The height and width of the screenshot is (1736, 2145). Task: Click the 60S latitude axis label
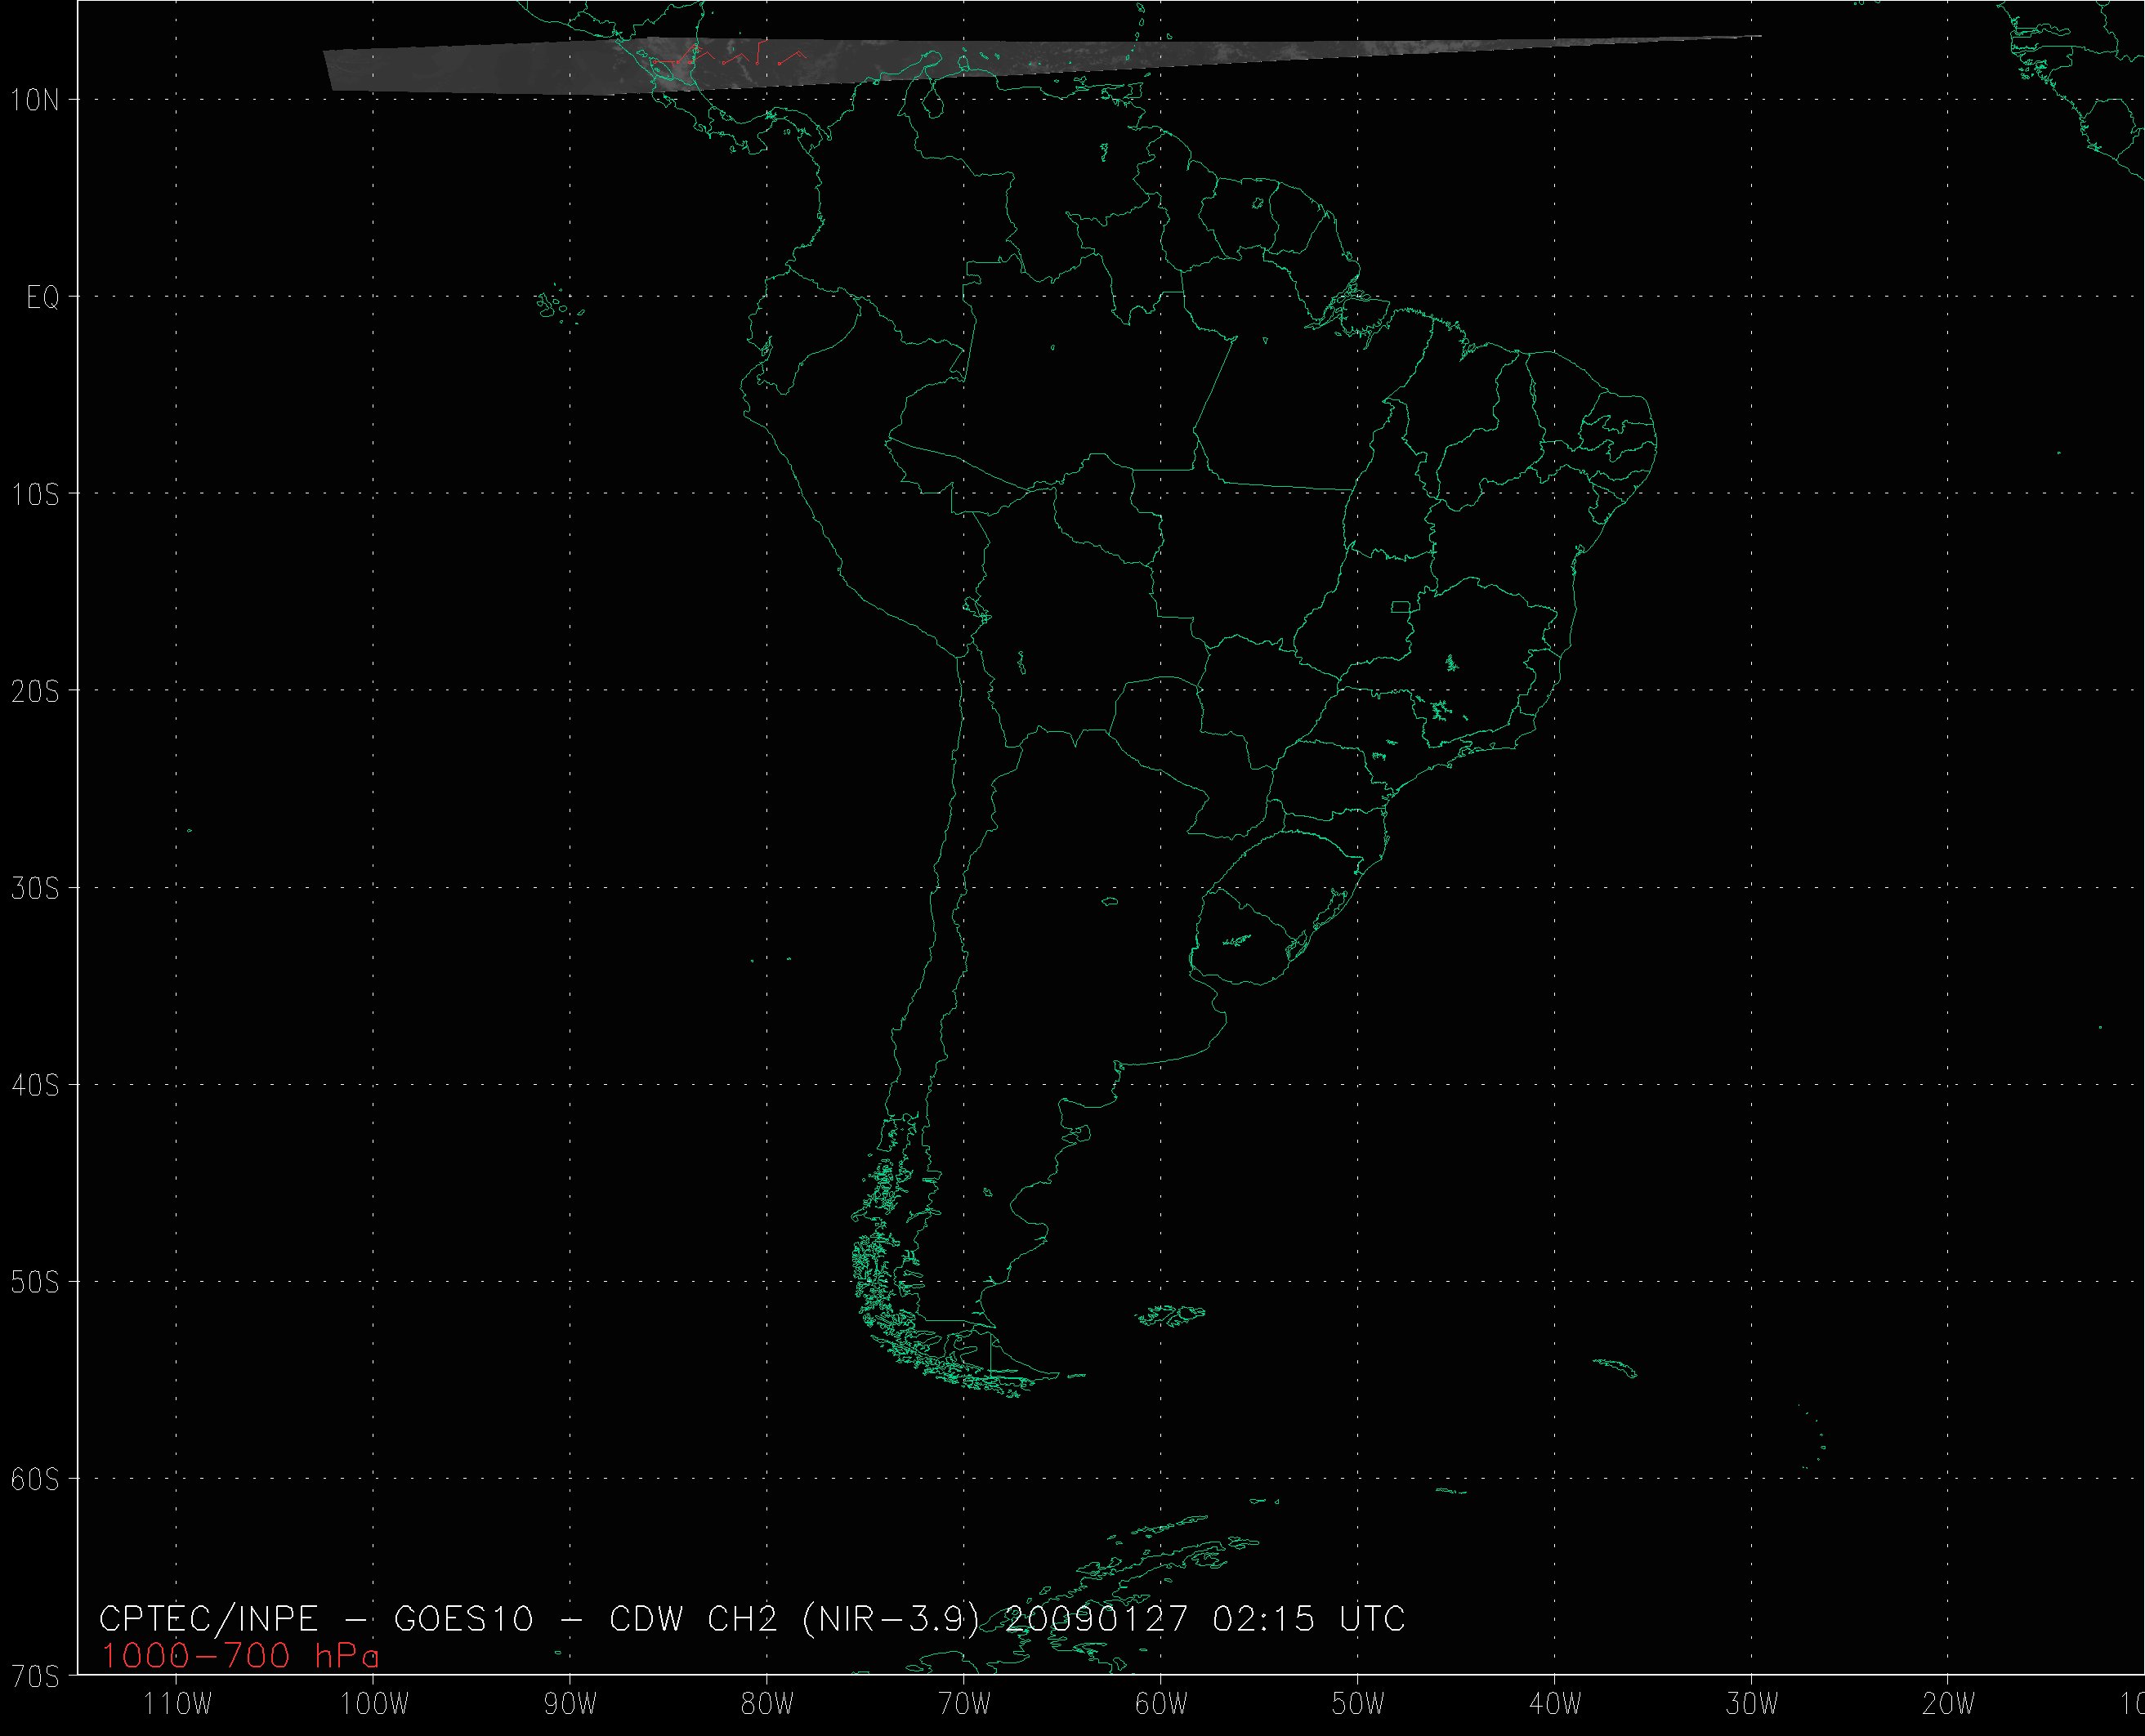coord(35,1480)
